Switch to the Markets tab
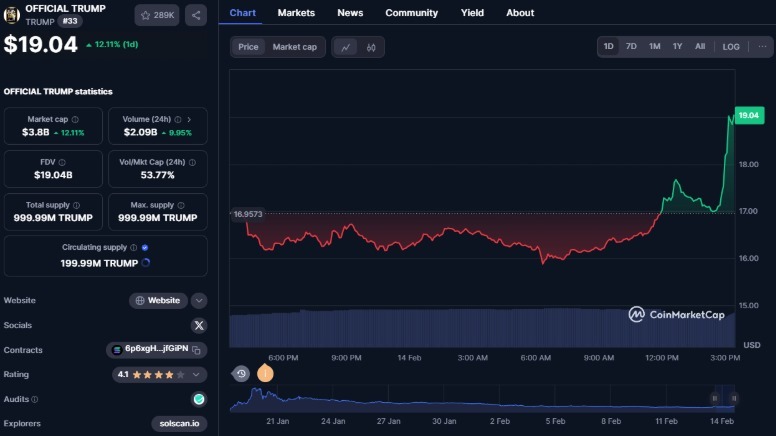 (296, 13)
